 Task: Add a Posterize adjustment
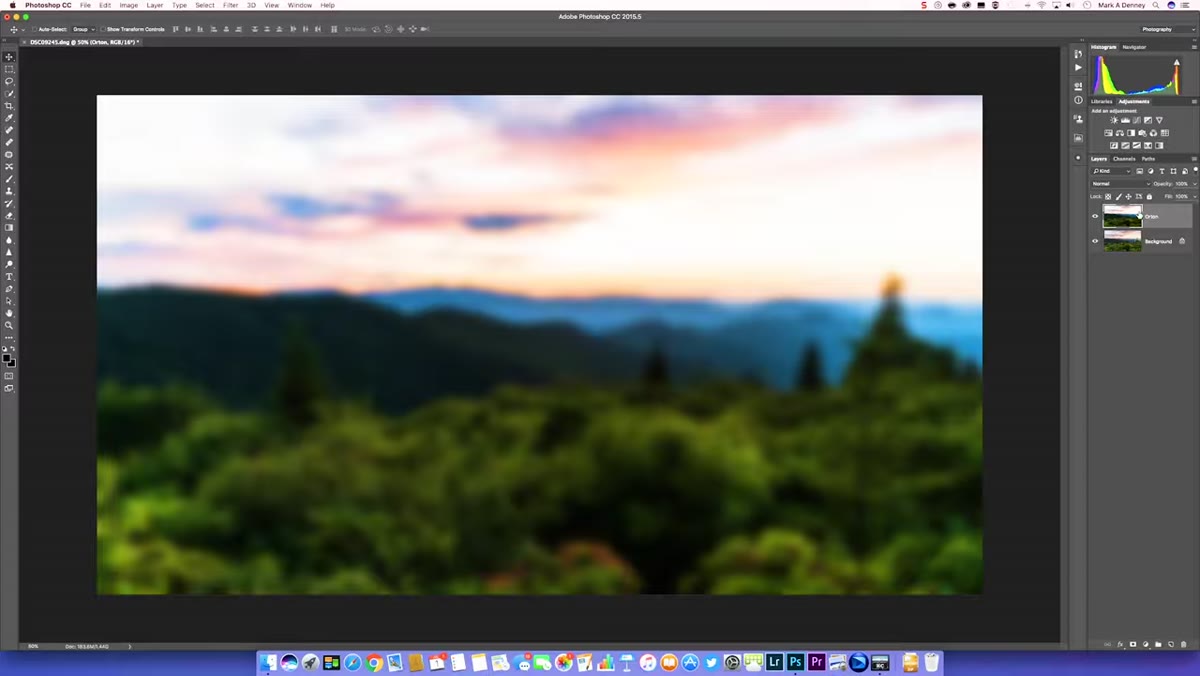click(1125, 145)
